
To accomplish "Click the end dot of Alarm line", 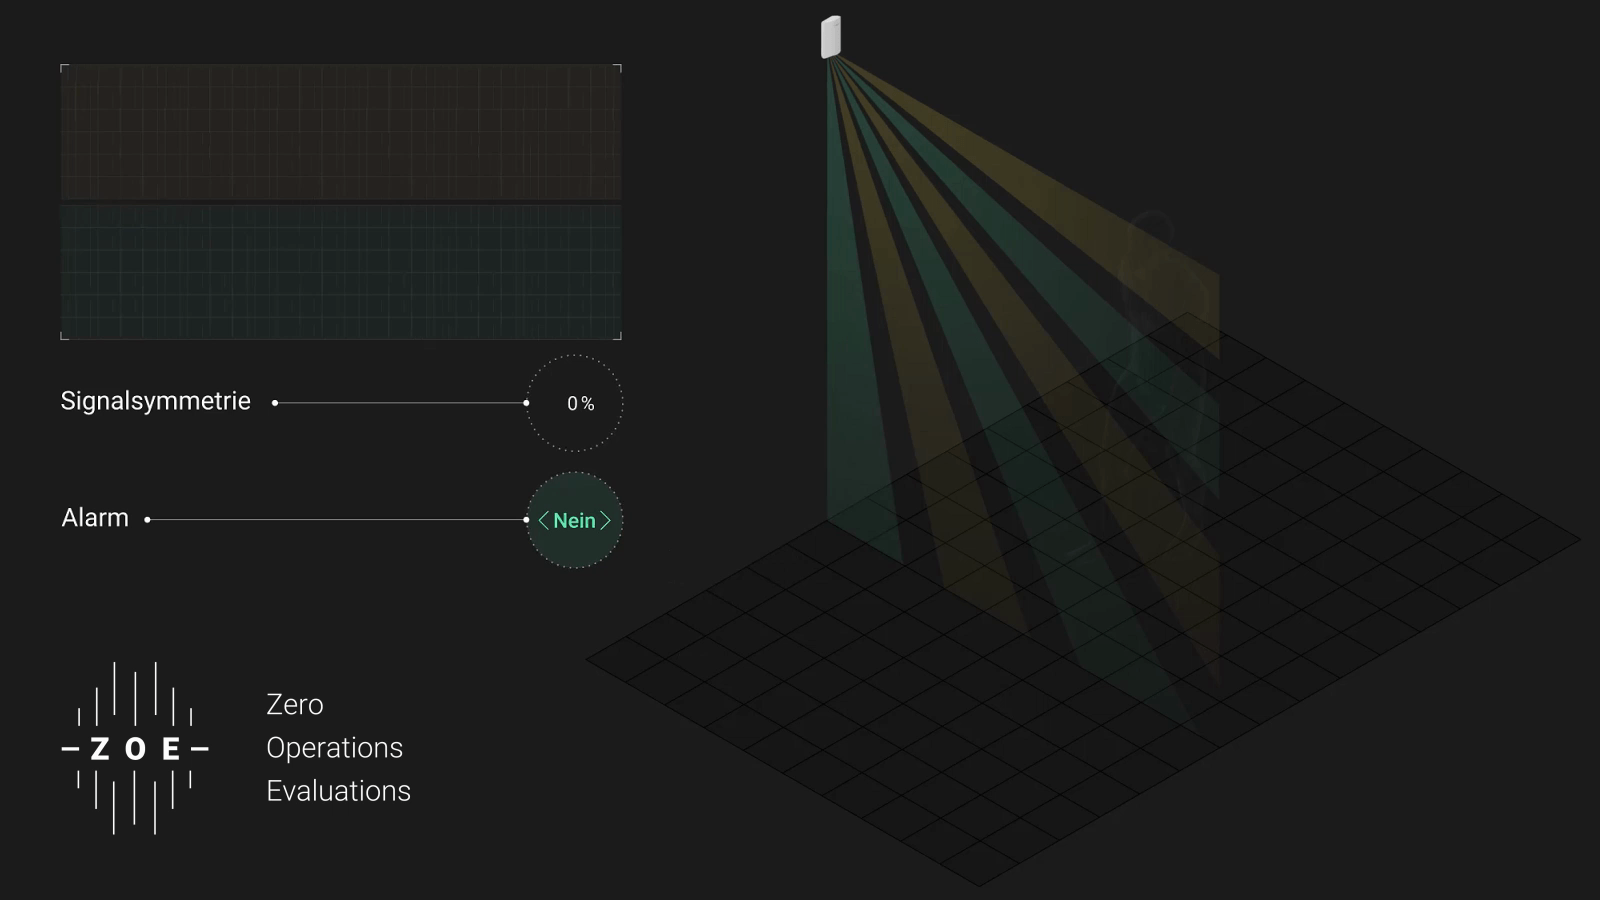I will pos(526,520).
